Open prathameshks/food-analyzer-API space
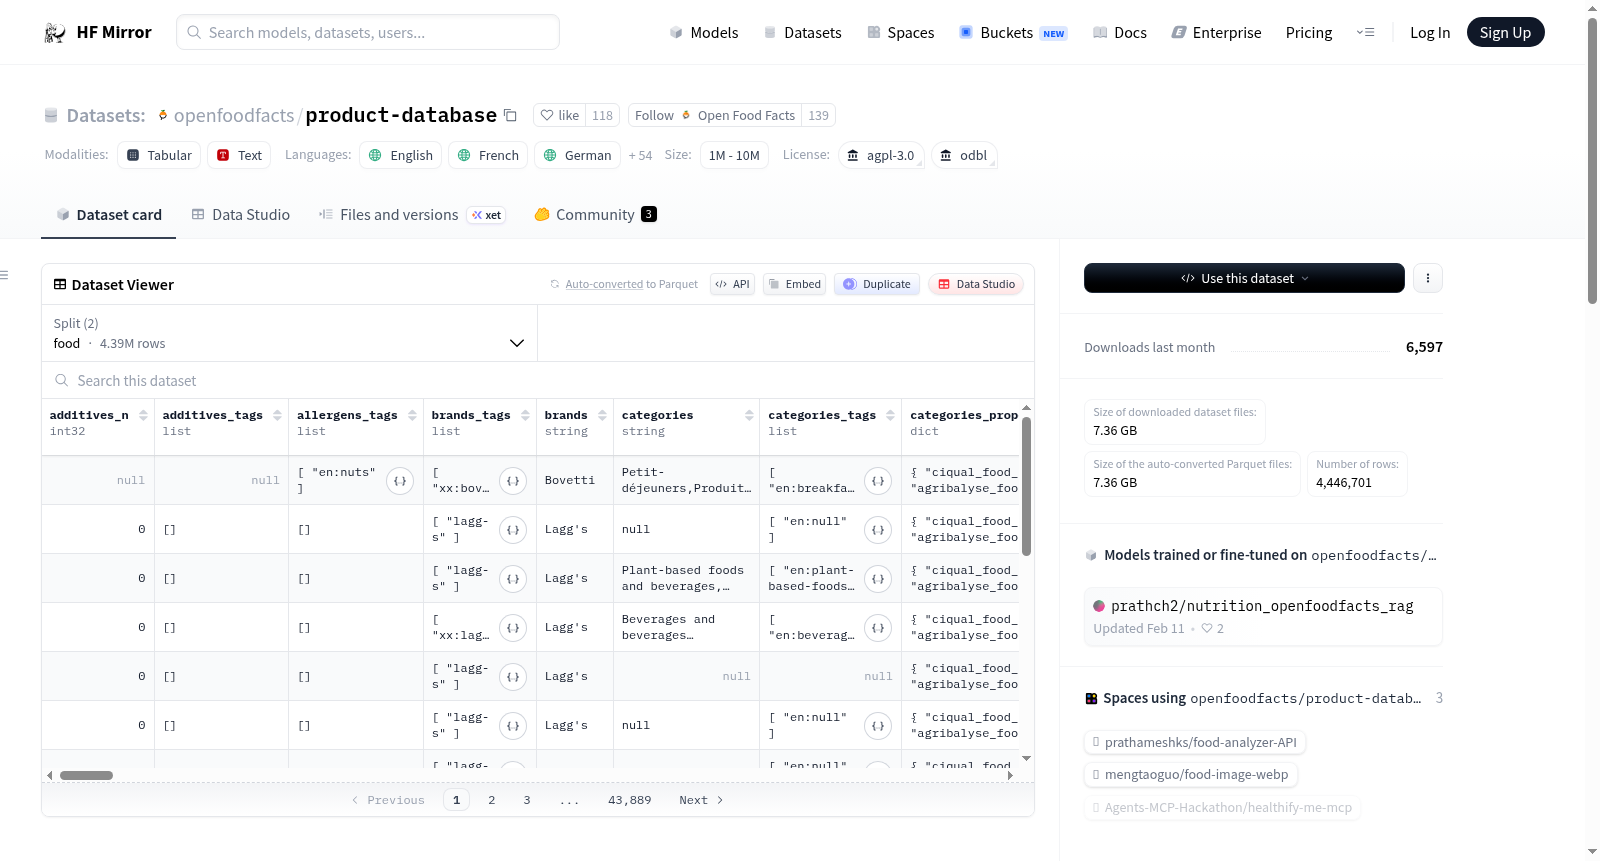The image size is (1600, 861). pyautogui.click(x=1196, y=742)
